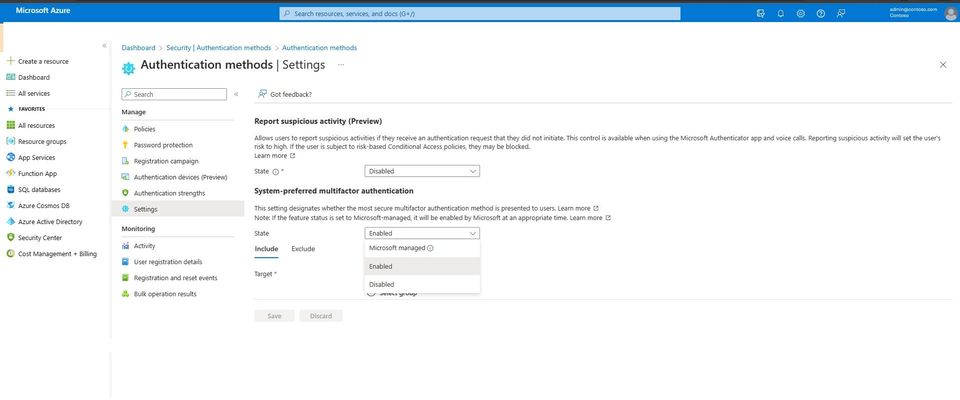960x400 pixels.
Task: Collapse the left portal sidebar
Action: (104, 46)
